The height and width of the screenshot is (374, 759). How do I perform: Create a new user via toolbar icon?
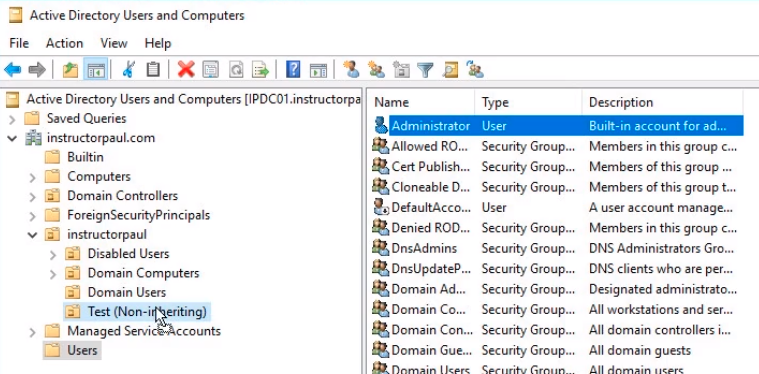351,70
